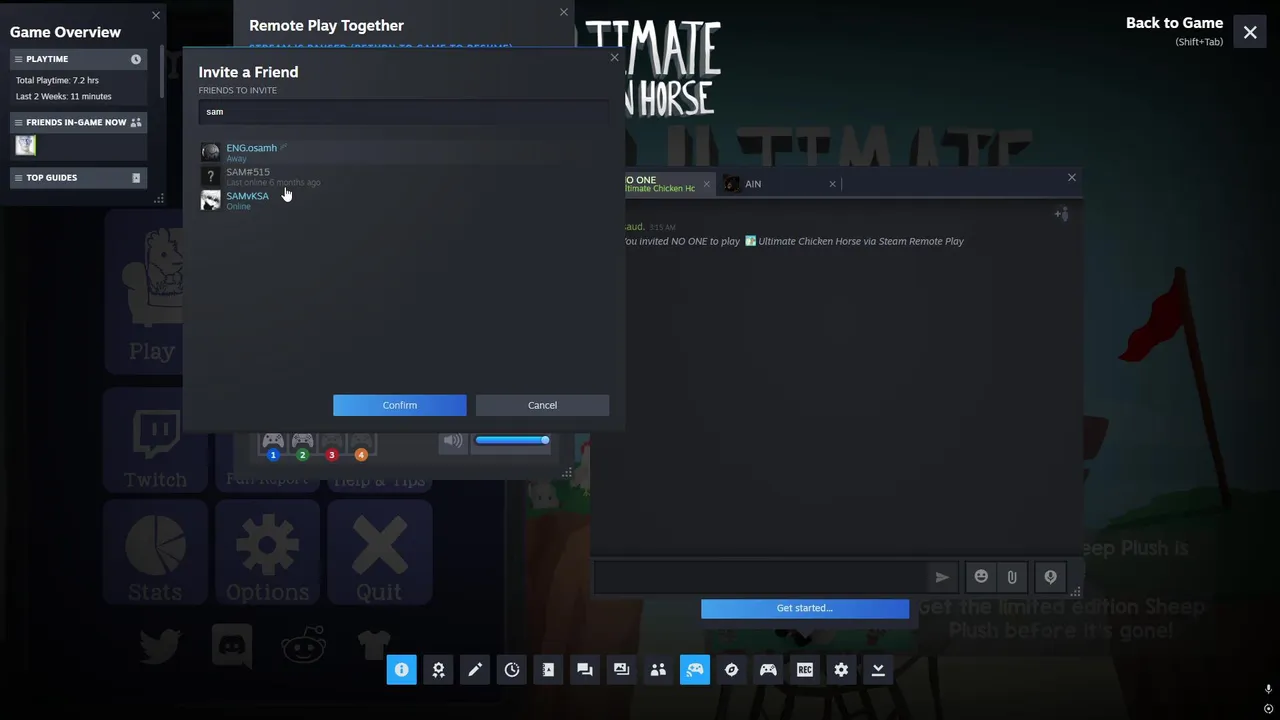The image size is (1280, 720).
Task: Open the t-shirt merch icon in game menu
Action: [x=375, y=645]
